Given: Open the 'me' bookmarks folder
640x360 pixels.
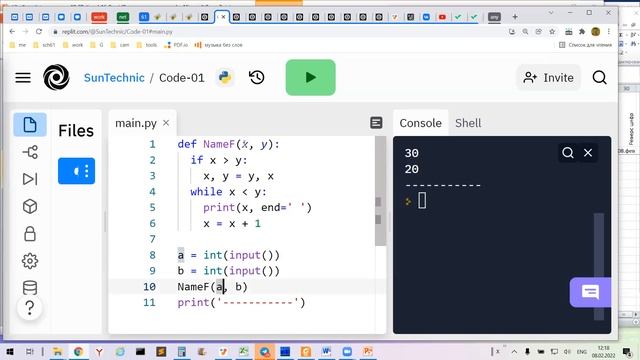Looking at the screenshot, I should (x=18, y=45).
